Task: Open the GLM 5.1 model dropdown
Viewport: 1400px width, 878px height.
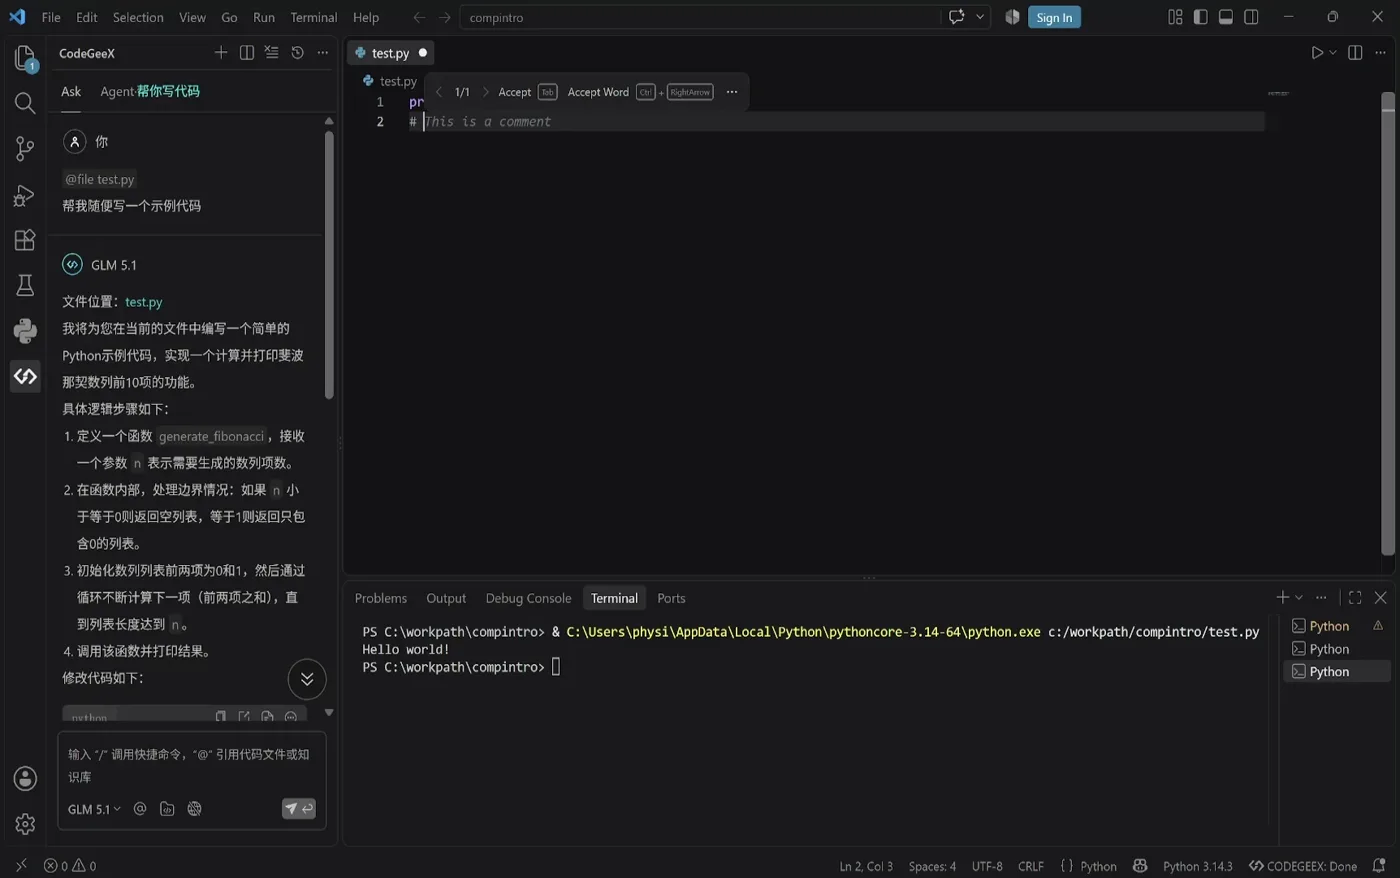Action: (94, 809)
